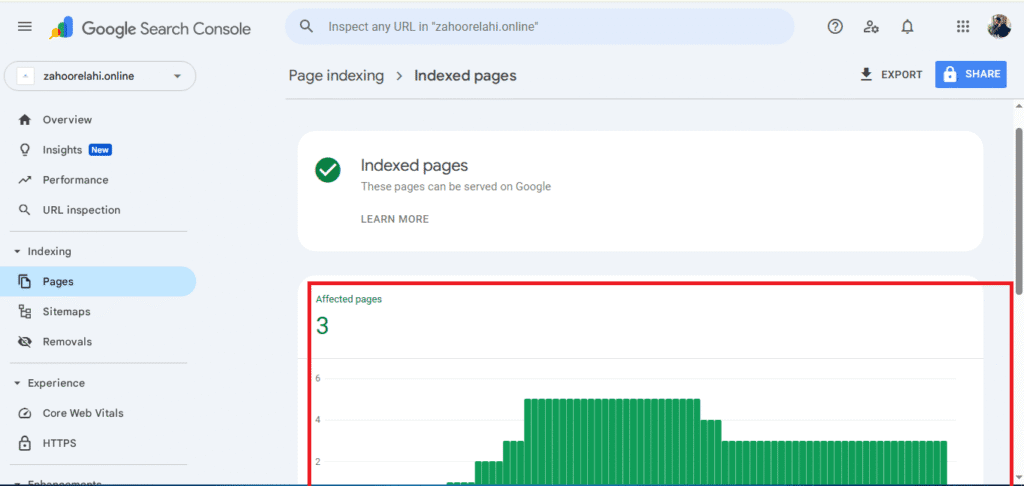Screen dimensions: 1024x486
Task: Collapse the Experience section
Action: 49,383
